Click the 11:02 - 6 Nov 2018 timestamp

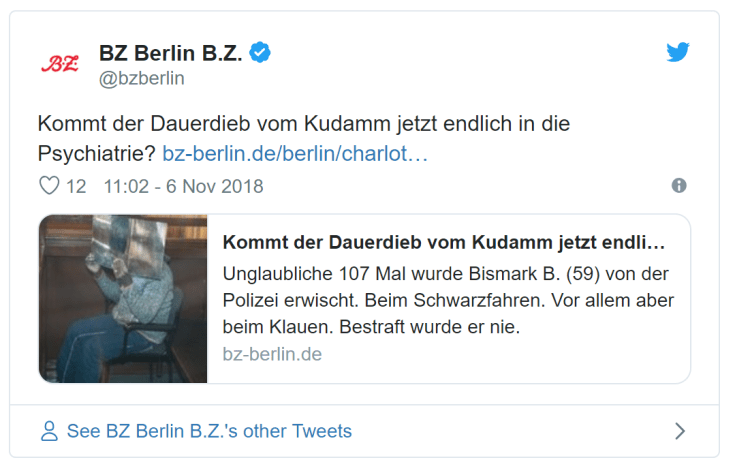click(x=183, y=186)
